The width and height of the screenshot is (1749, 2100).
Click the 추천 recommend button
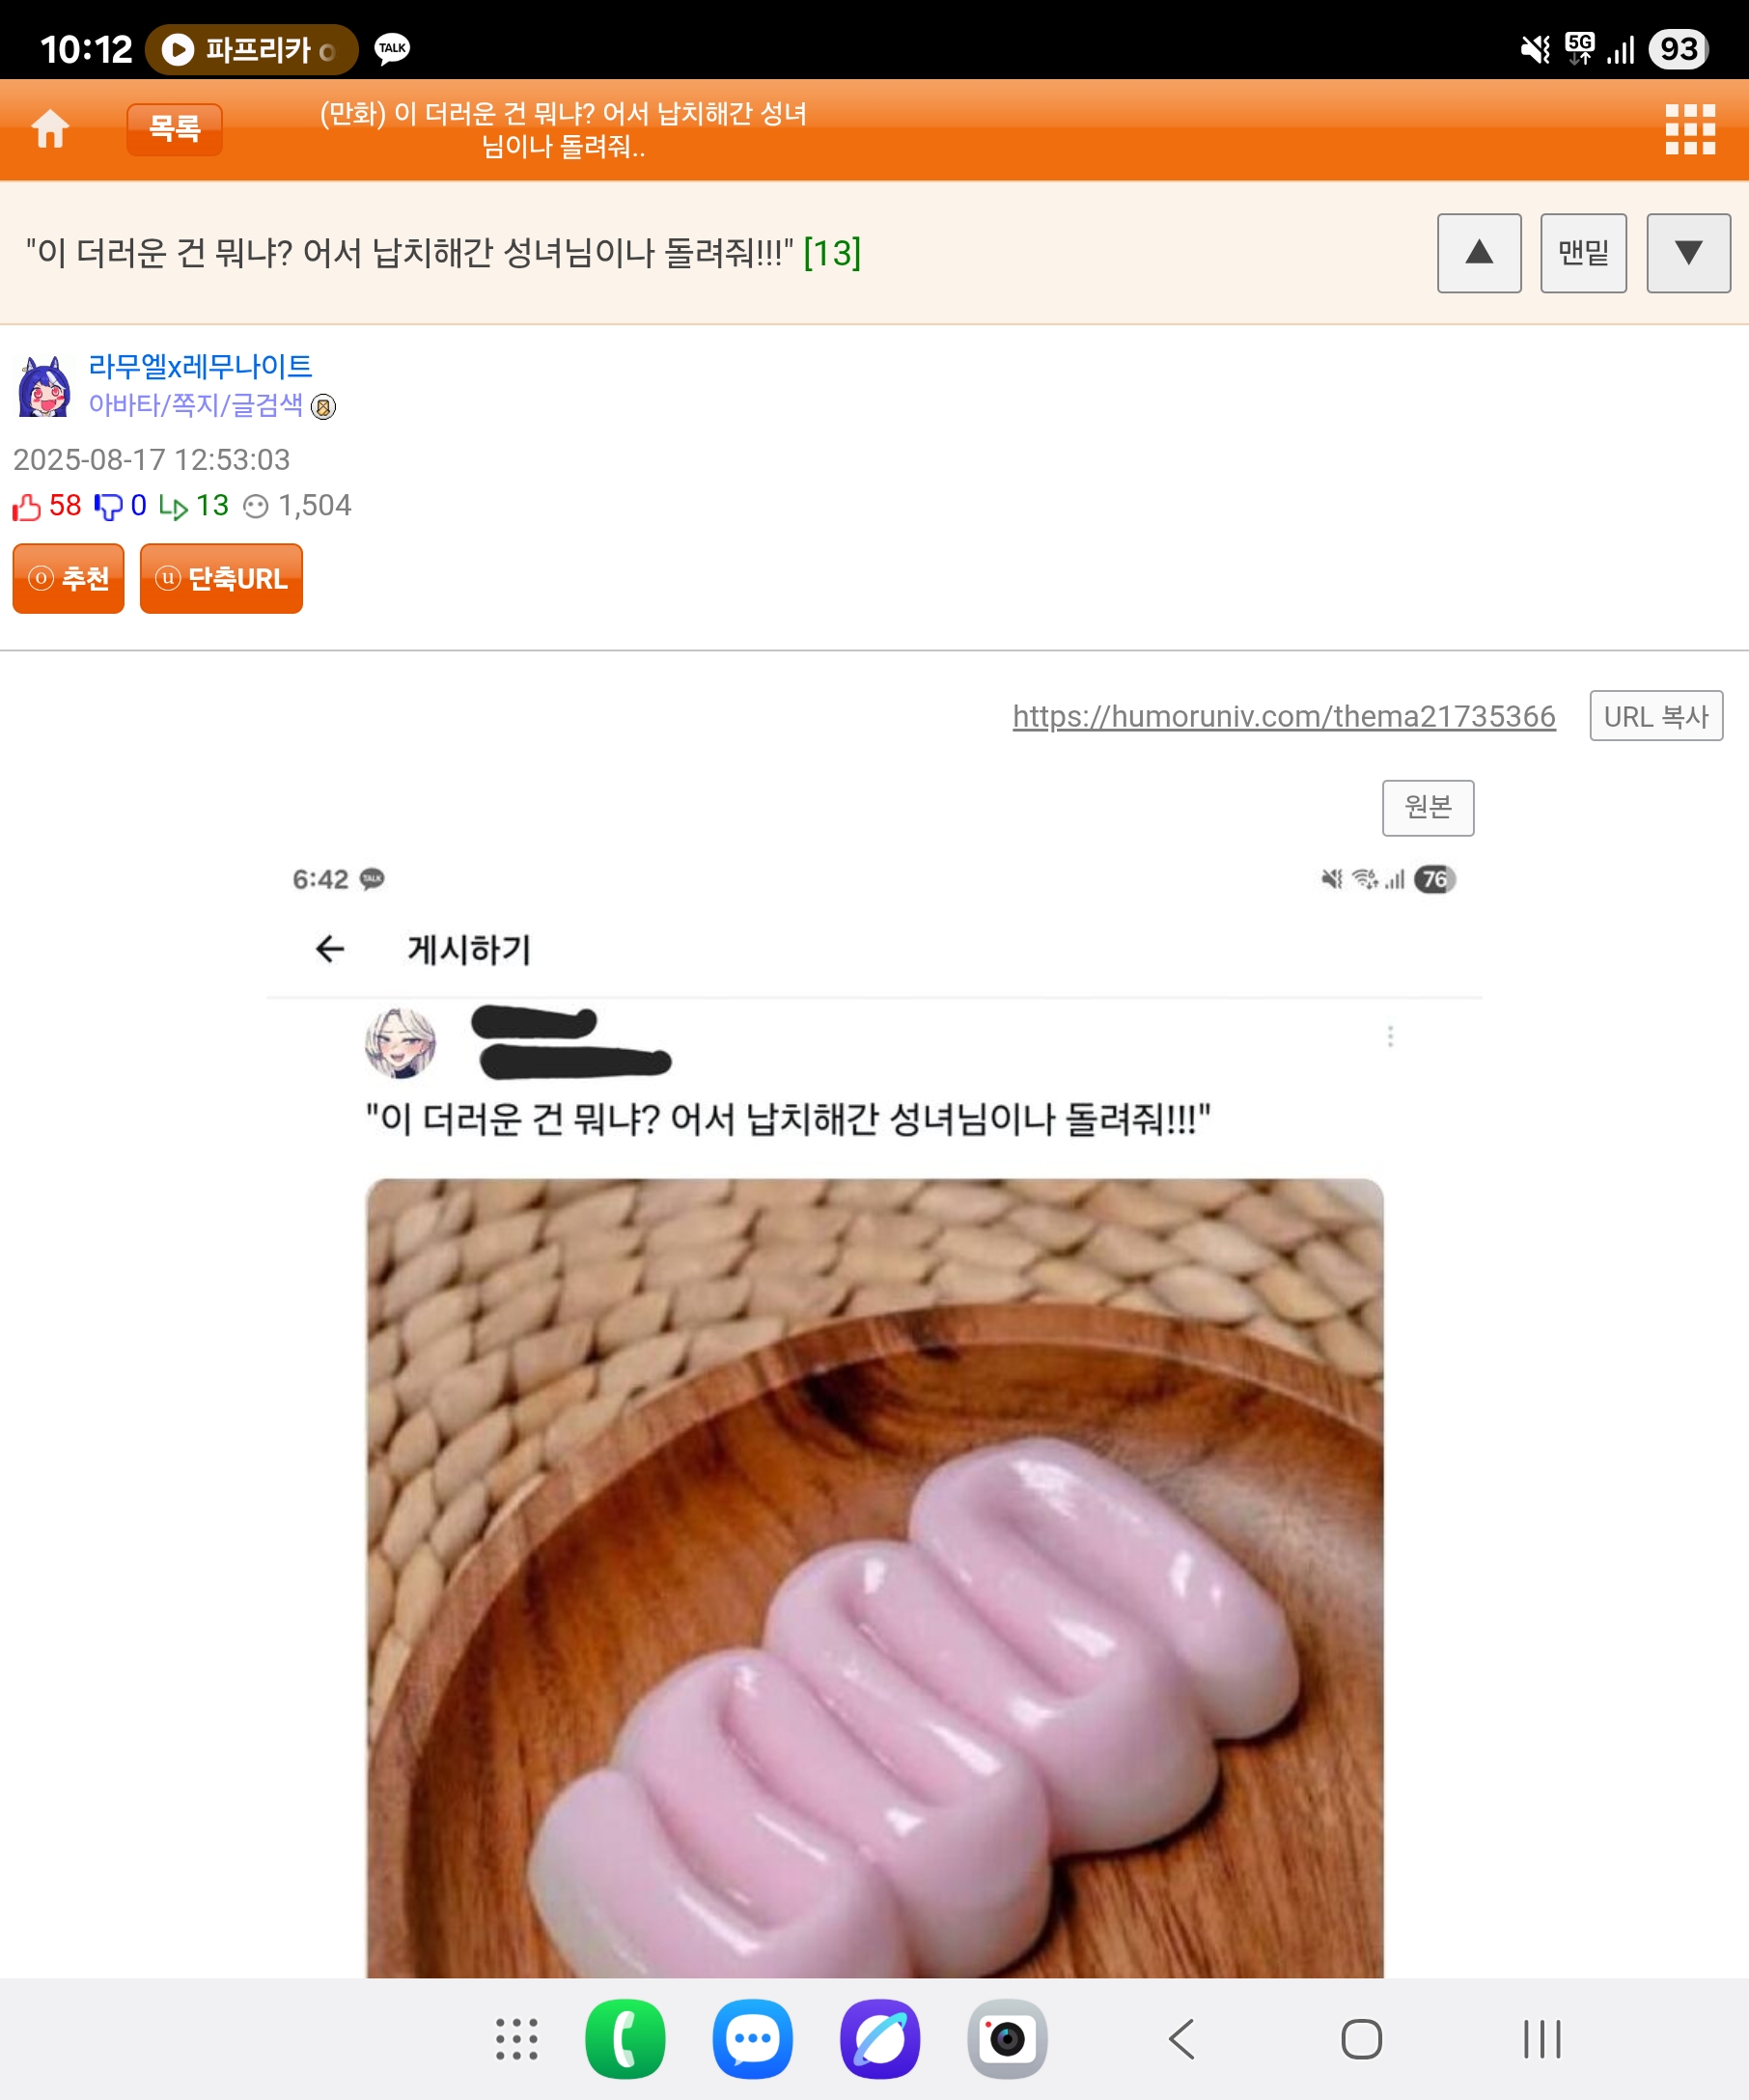coord(68,578)
